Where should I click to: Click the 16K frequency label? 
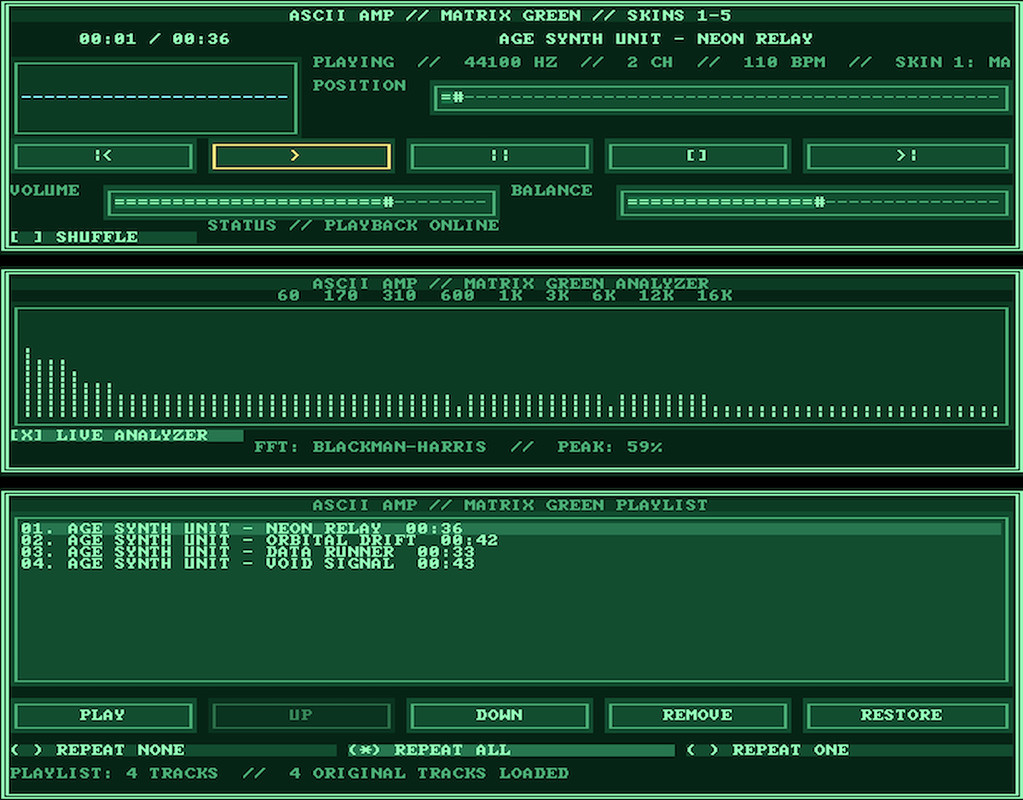pos(714,296)
